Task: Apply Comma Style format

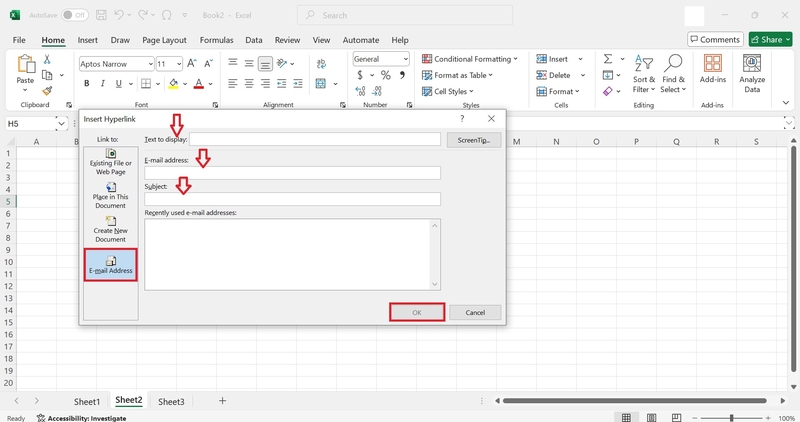Action: pyautogui.click(x=403, y=75)
